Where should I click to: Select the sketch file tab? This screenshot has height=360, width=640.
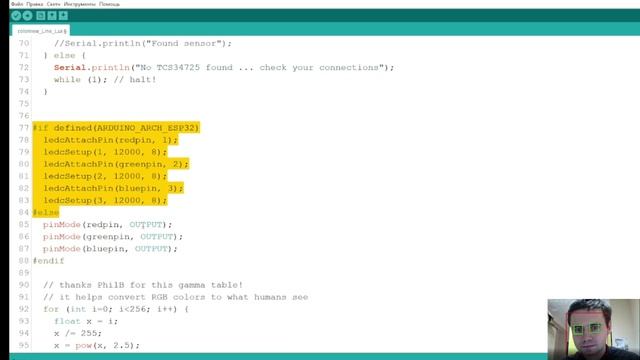[41, 31]
